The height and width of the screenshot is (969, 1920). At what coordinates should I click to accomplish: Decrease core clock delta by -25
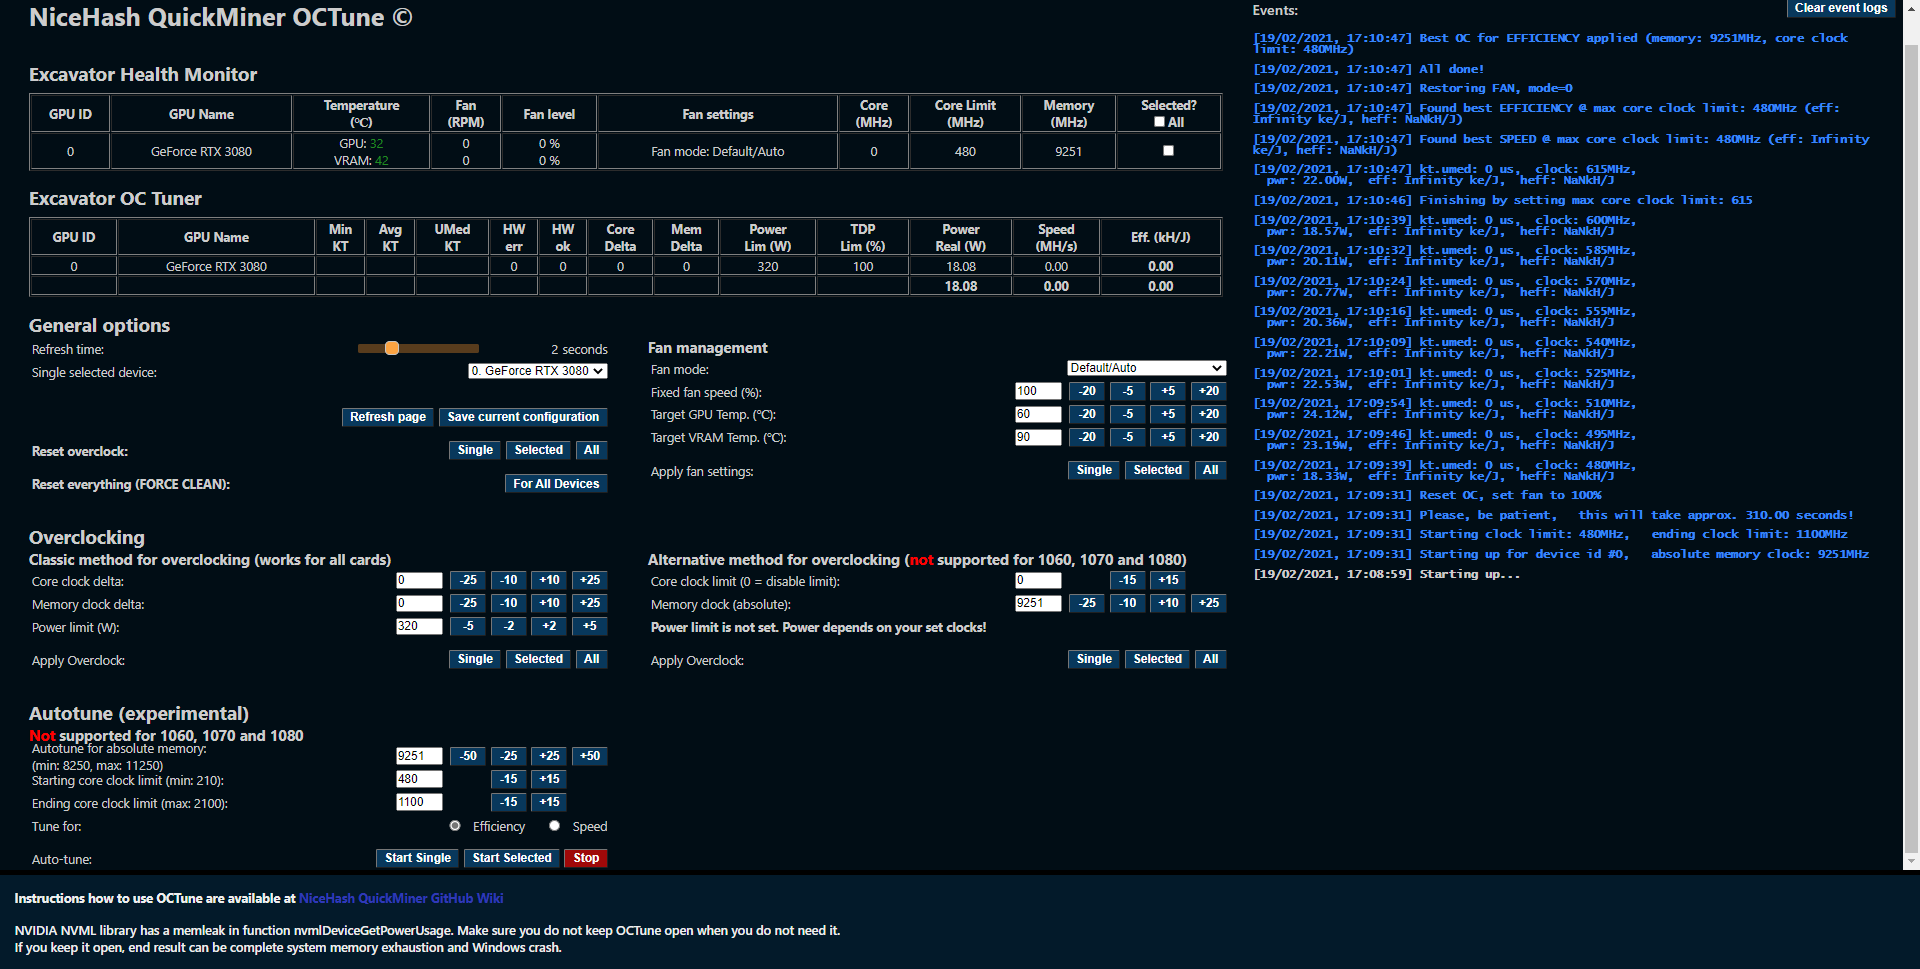(467, 580)
